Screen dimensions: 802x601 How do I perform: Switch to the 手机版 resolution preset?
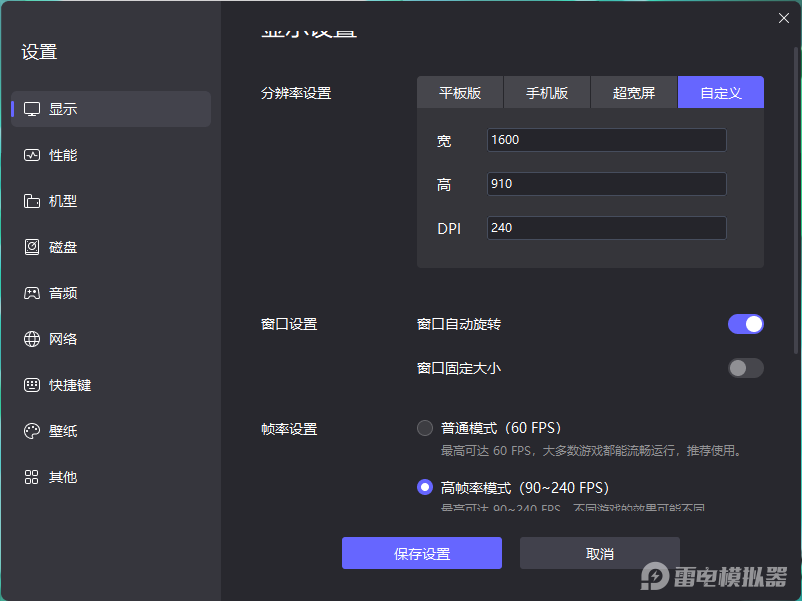[x=546, y=92]
